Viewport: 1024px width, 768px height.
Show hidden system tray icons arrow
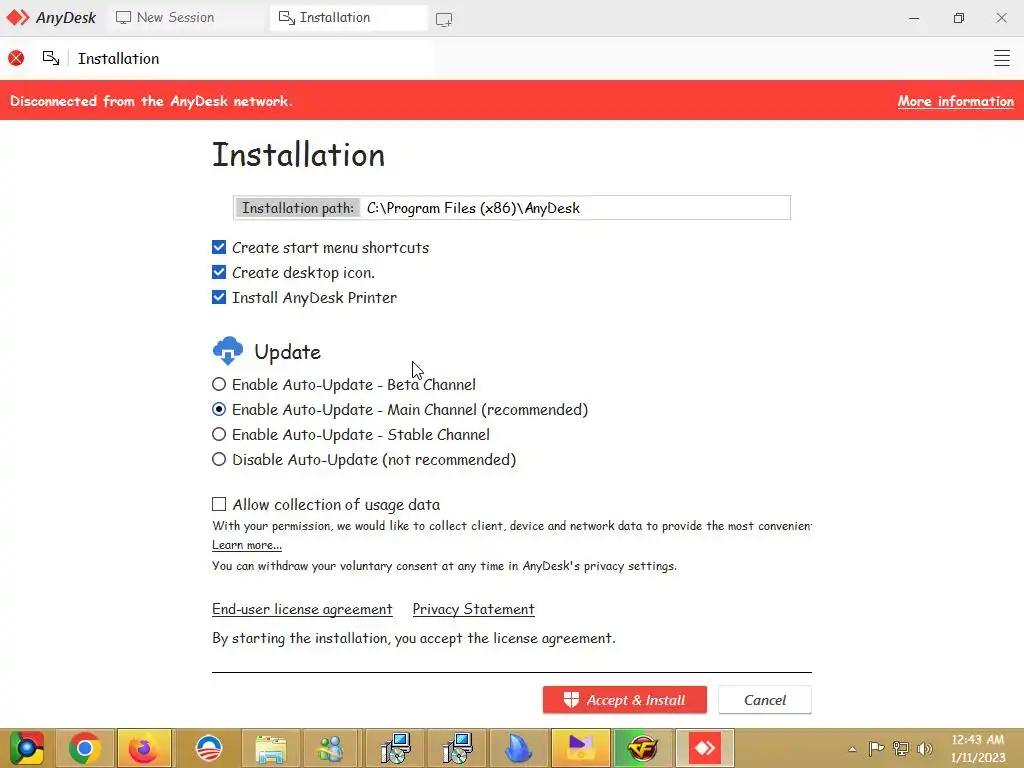point(852,749)
